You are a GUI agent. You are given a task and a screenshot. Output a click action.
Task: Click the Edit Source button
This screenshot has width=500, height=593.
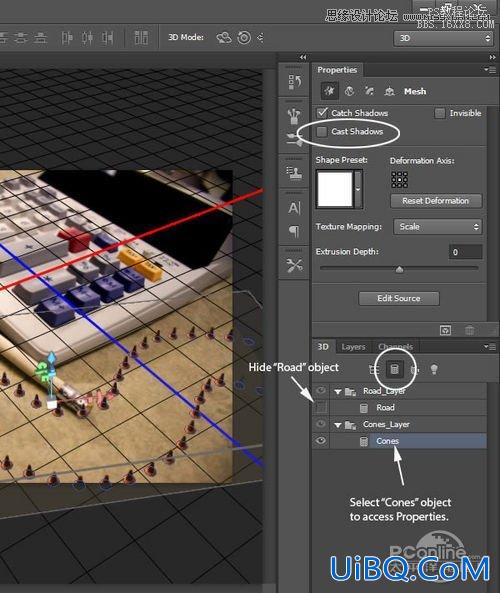399,298
